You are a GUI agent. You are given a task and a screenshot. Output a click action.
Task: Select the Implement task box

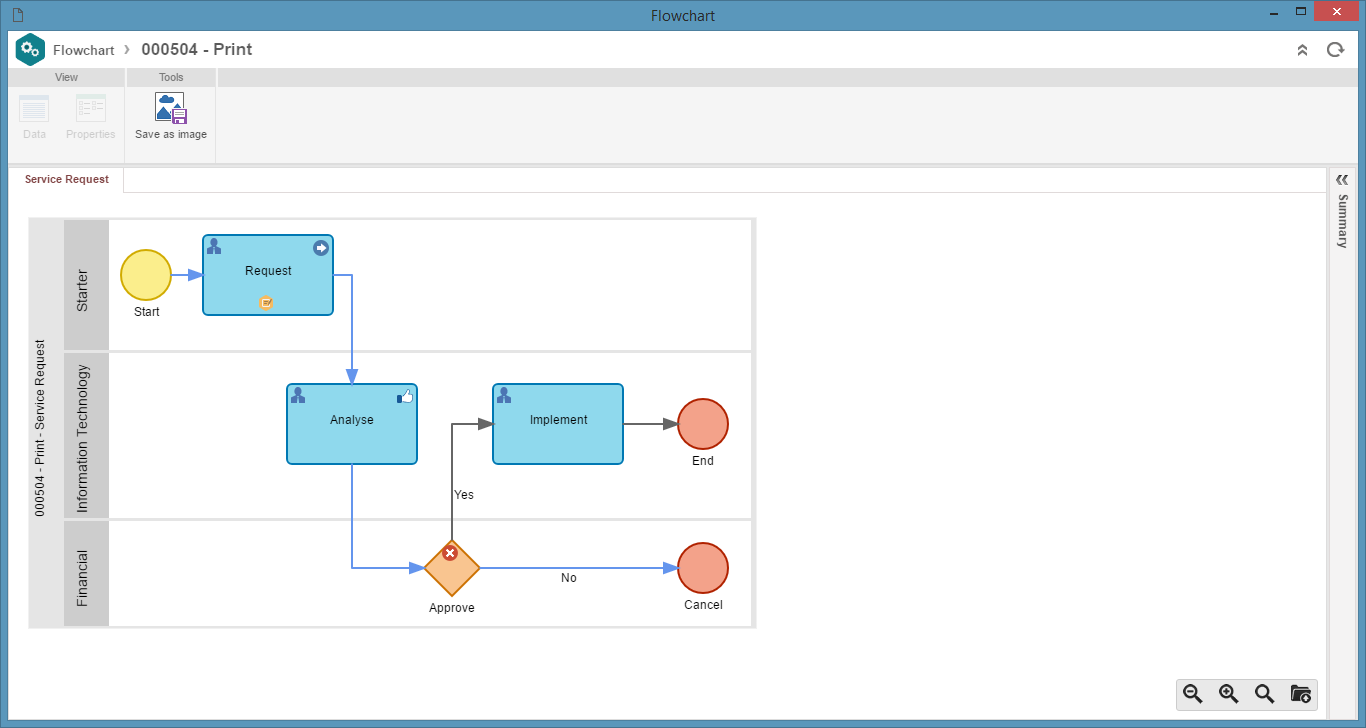[x=558, y=424]
